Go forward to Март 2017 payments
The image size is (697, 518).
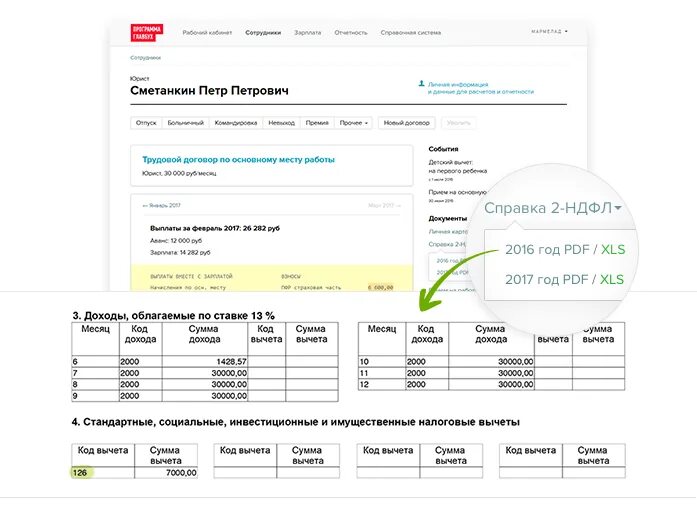coord(385,205)
